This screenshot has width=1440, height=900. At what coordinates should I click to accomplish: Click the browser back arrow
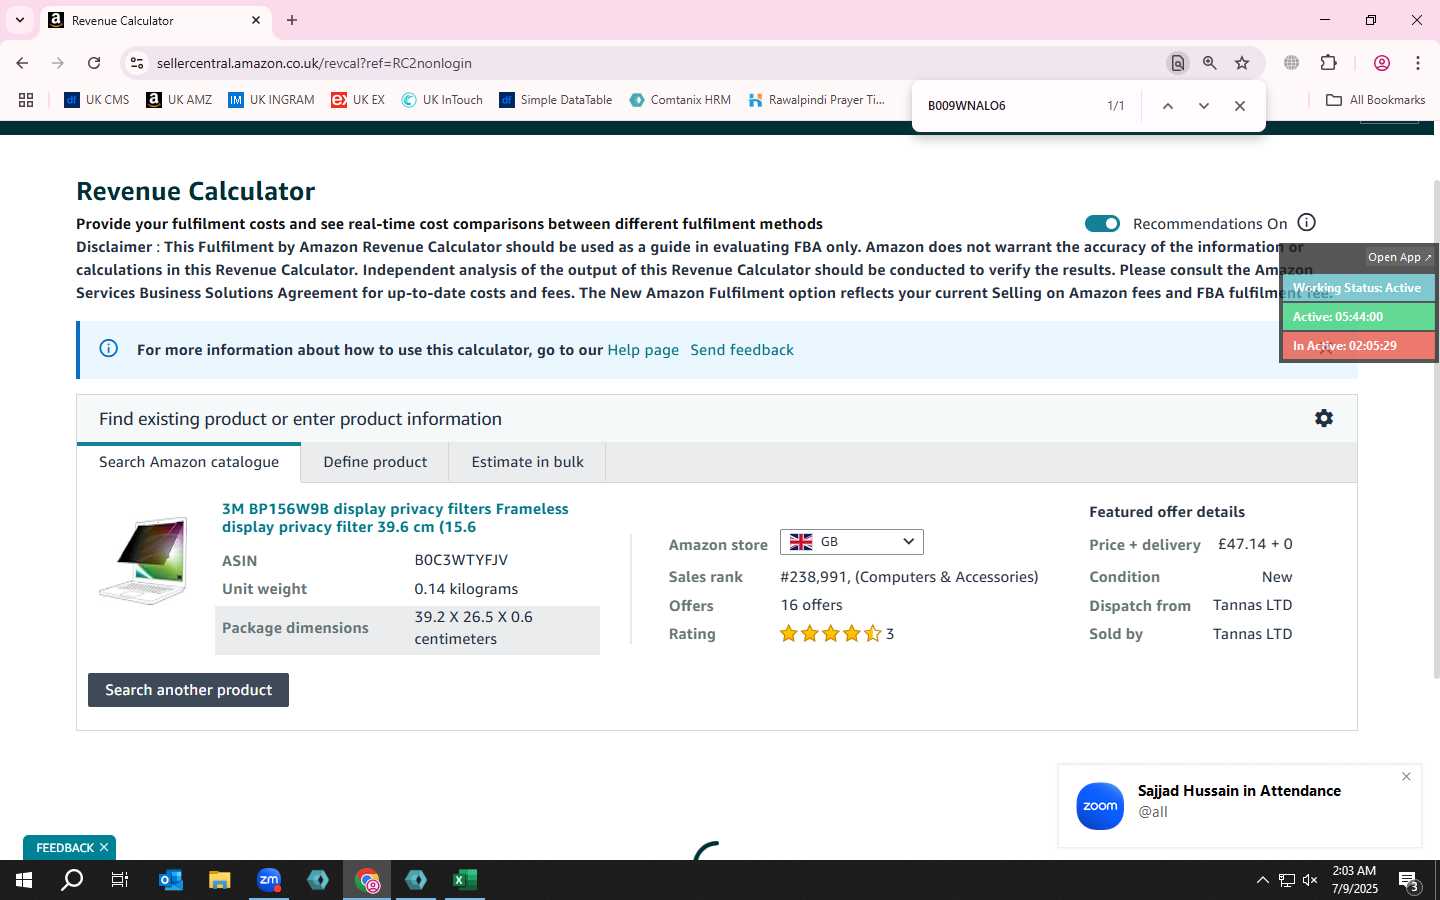point(22,63)
